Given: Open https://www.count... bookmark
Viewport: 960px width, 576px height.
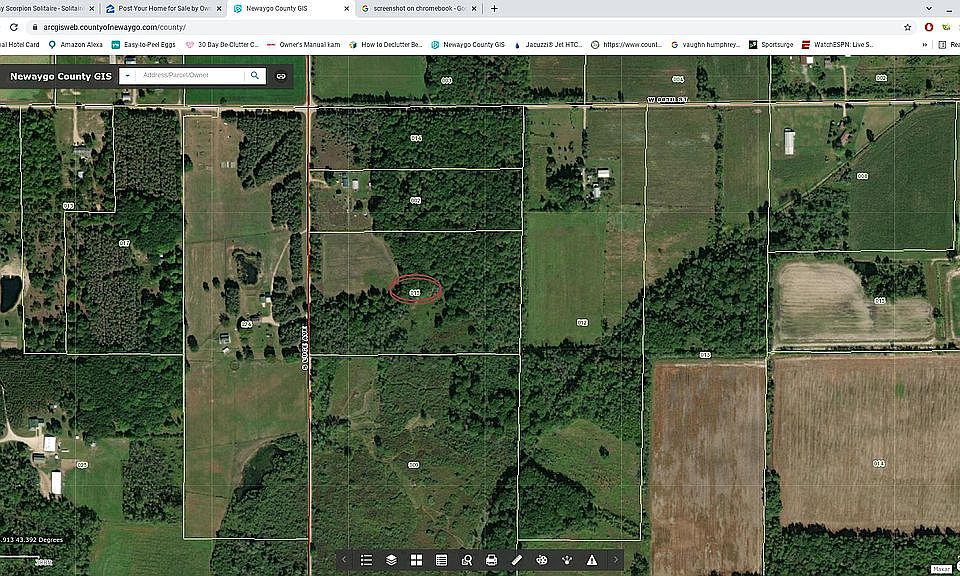Looking at the screenshot, I should coord(626,45).
